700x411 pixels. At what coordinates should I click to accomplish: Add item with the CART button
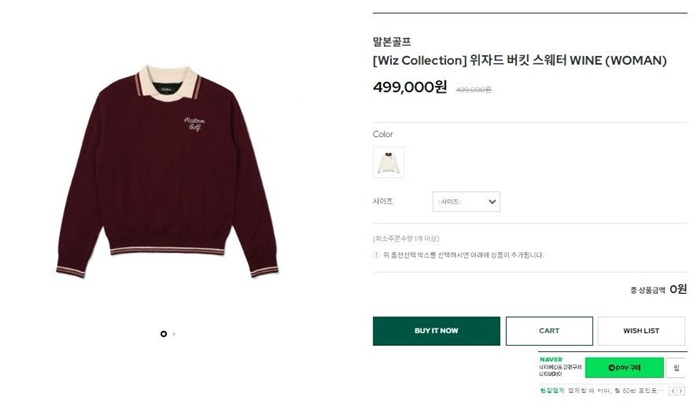[549, 331]
